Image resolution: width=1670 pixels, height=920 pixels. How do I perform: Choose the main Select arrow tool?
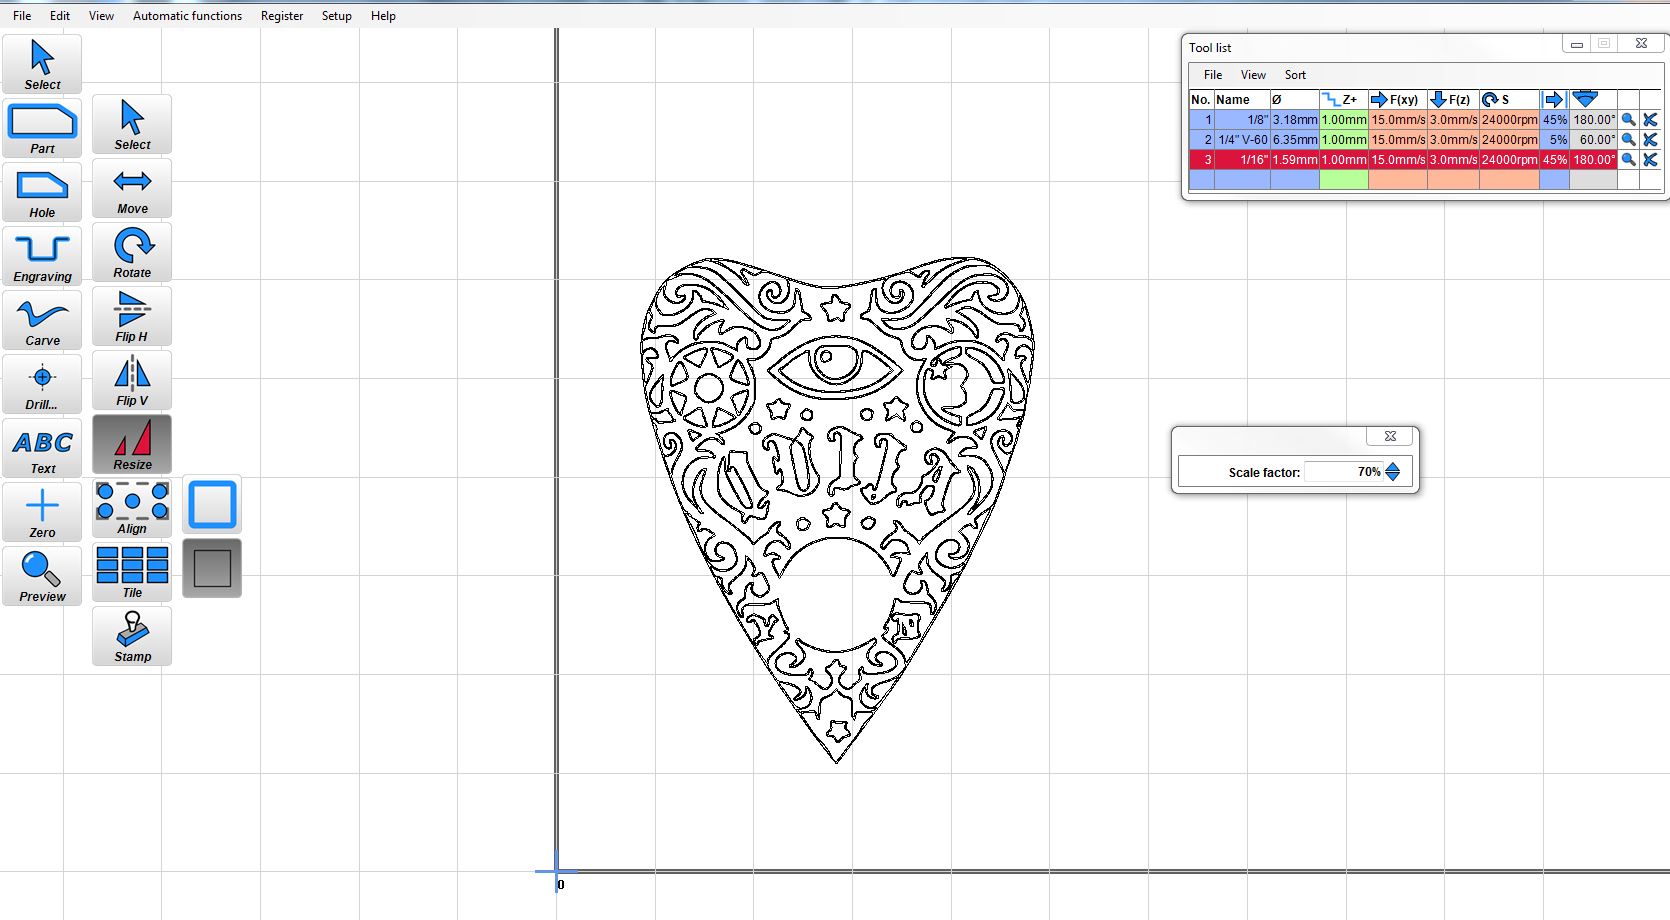tap(42, 64)
